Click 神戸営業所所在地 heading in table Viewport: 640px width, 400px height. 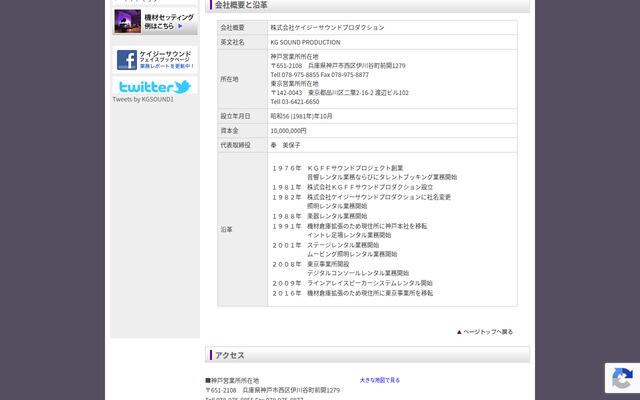click(x=294, y=57)
